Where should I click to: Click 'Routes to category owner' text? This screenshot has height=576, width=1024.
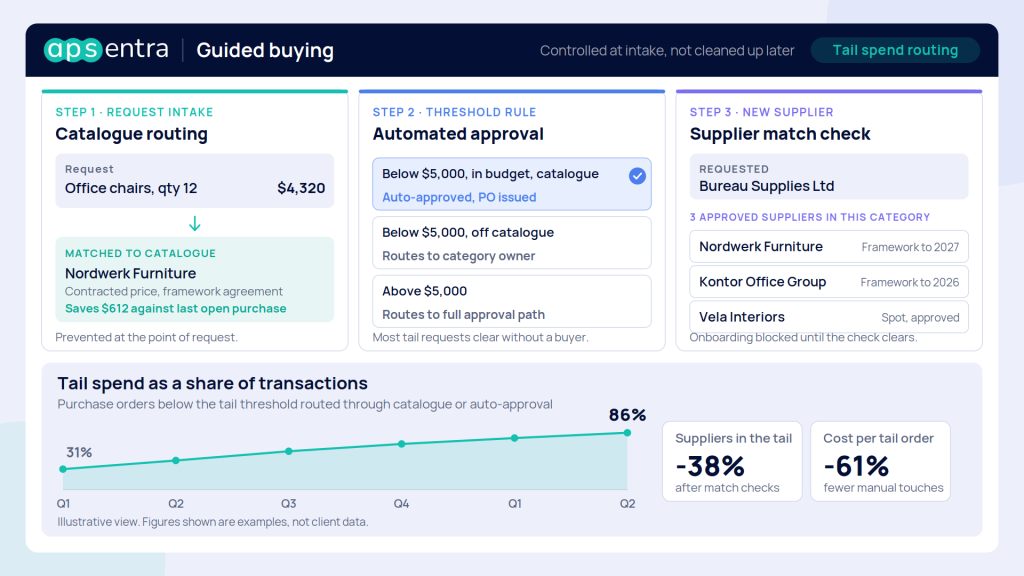[458, 256]
